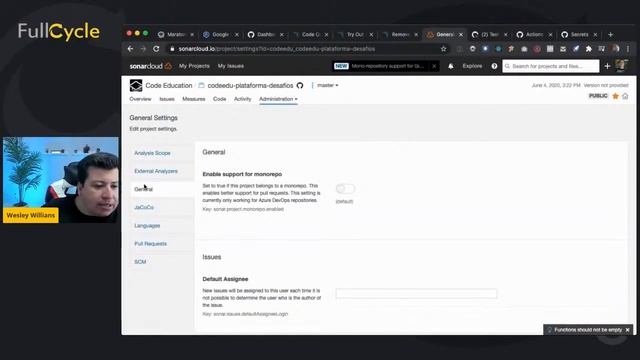Switch to the Issues tab

tap(167, 99)
